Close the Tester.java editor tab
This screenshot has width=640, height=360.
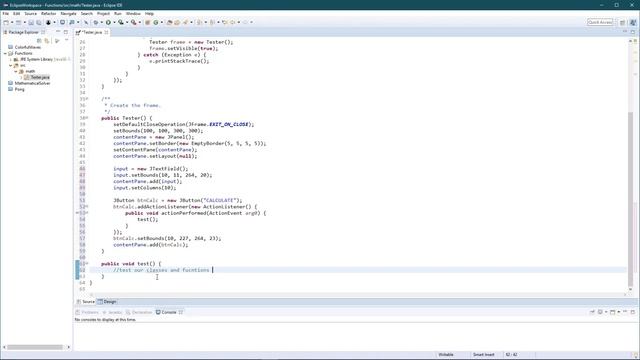107,32
